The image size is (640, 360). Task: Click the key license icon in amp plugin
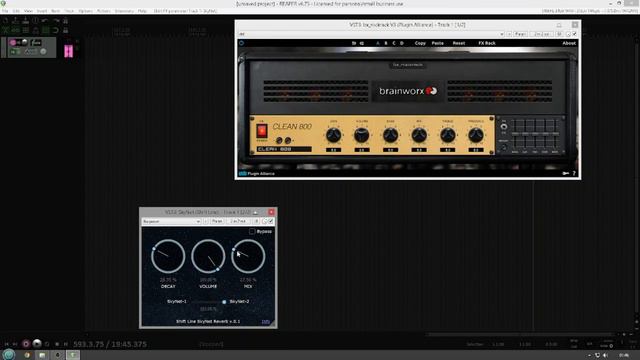click(566, 173)
